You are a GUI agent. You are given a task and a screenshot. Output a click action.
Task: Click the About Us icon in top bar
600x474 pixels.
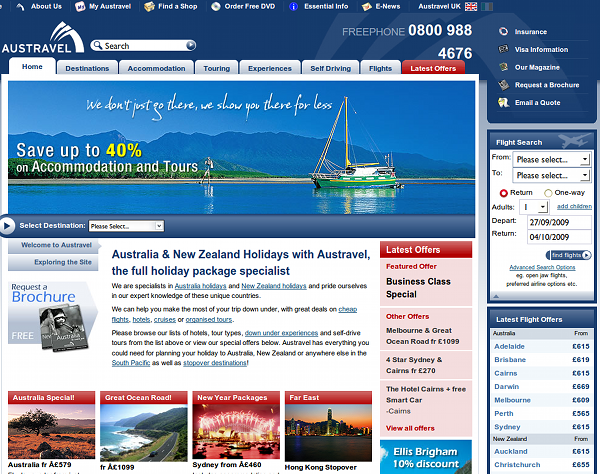point(21,7)
